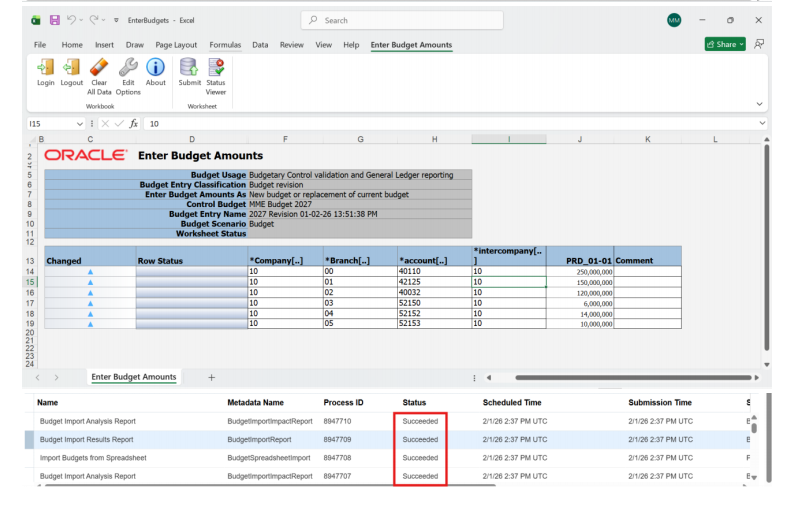Submit the budget with the Submit icon
The height and width of the screenshot is (519, 792).
tap(189, 68)
